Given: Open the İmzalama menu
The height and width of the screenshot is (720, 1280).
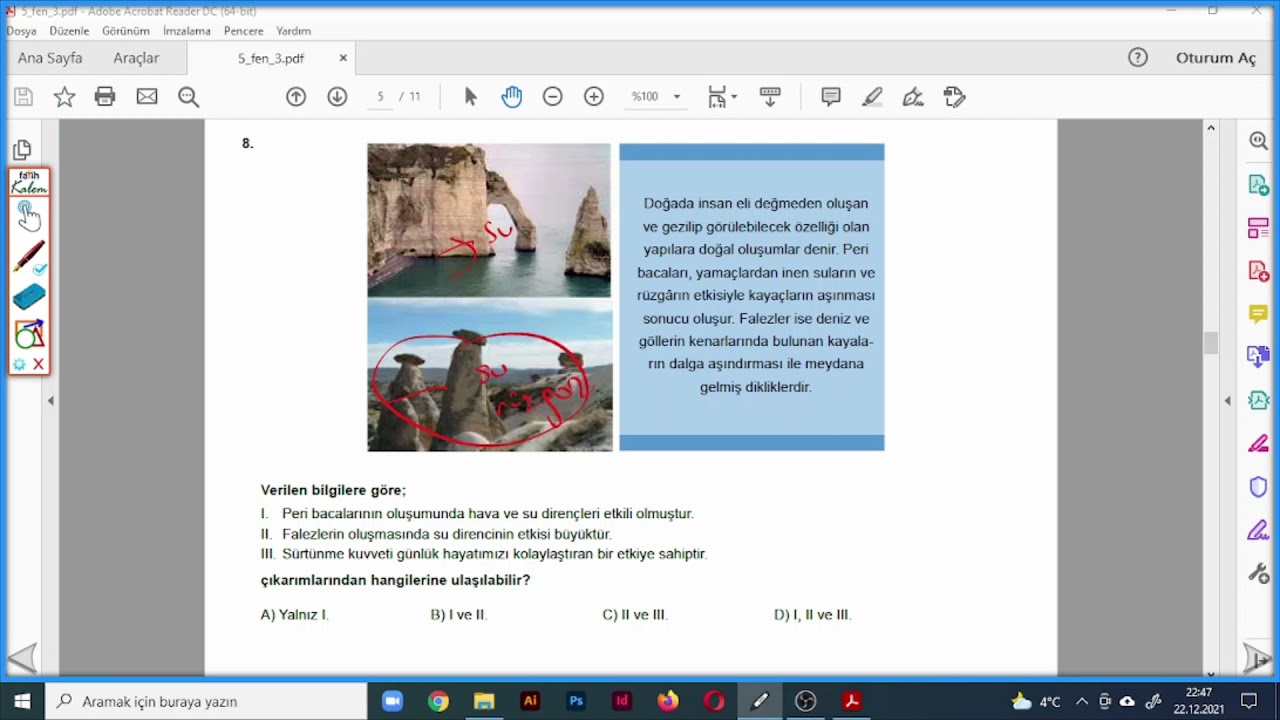Looking at the screenshot, I should click(187, 31).
